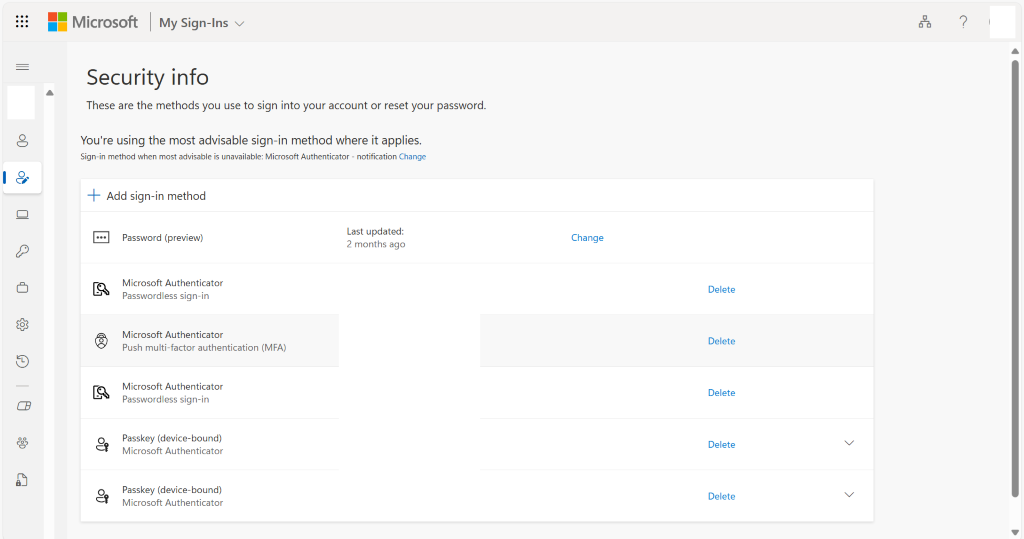Open the locked document icon in the sidebar
Viewport: 1024px width, 539px height.
point(22,480)
